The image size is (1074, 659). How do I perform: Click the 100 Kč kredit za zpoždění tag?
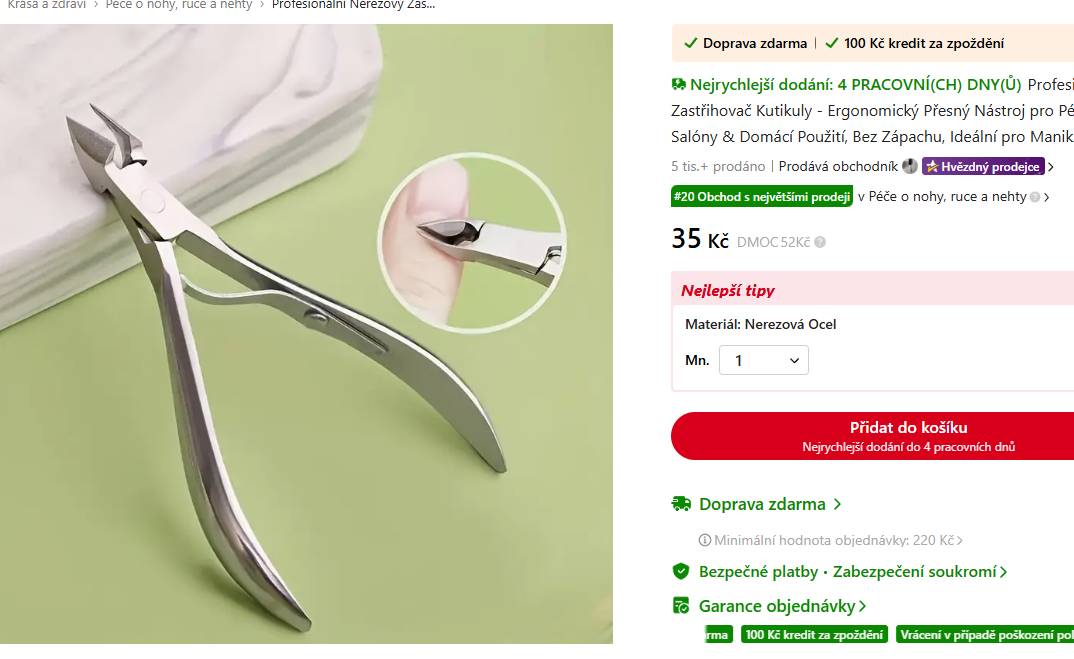(814, 635)
